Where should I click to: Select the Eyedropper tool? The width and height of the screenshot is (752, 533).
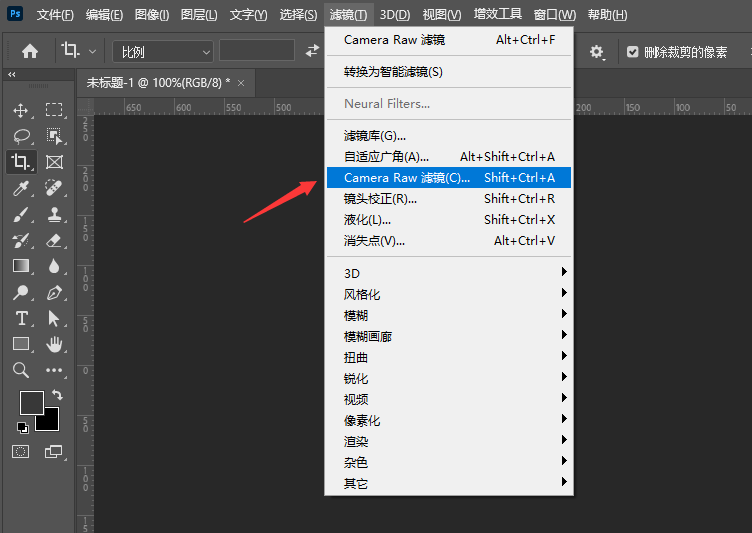coord(21,188)
